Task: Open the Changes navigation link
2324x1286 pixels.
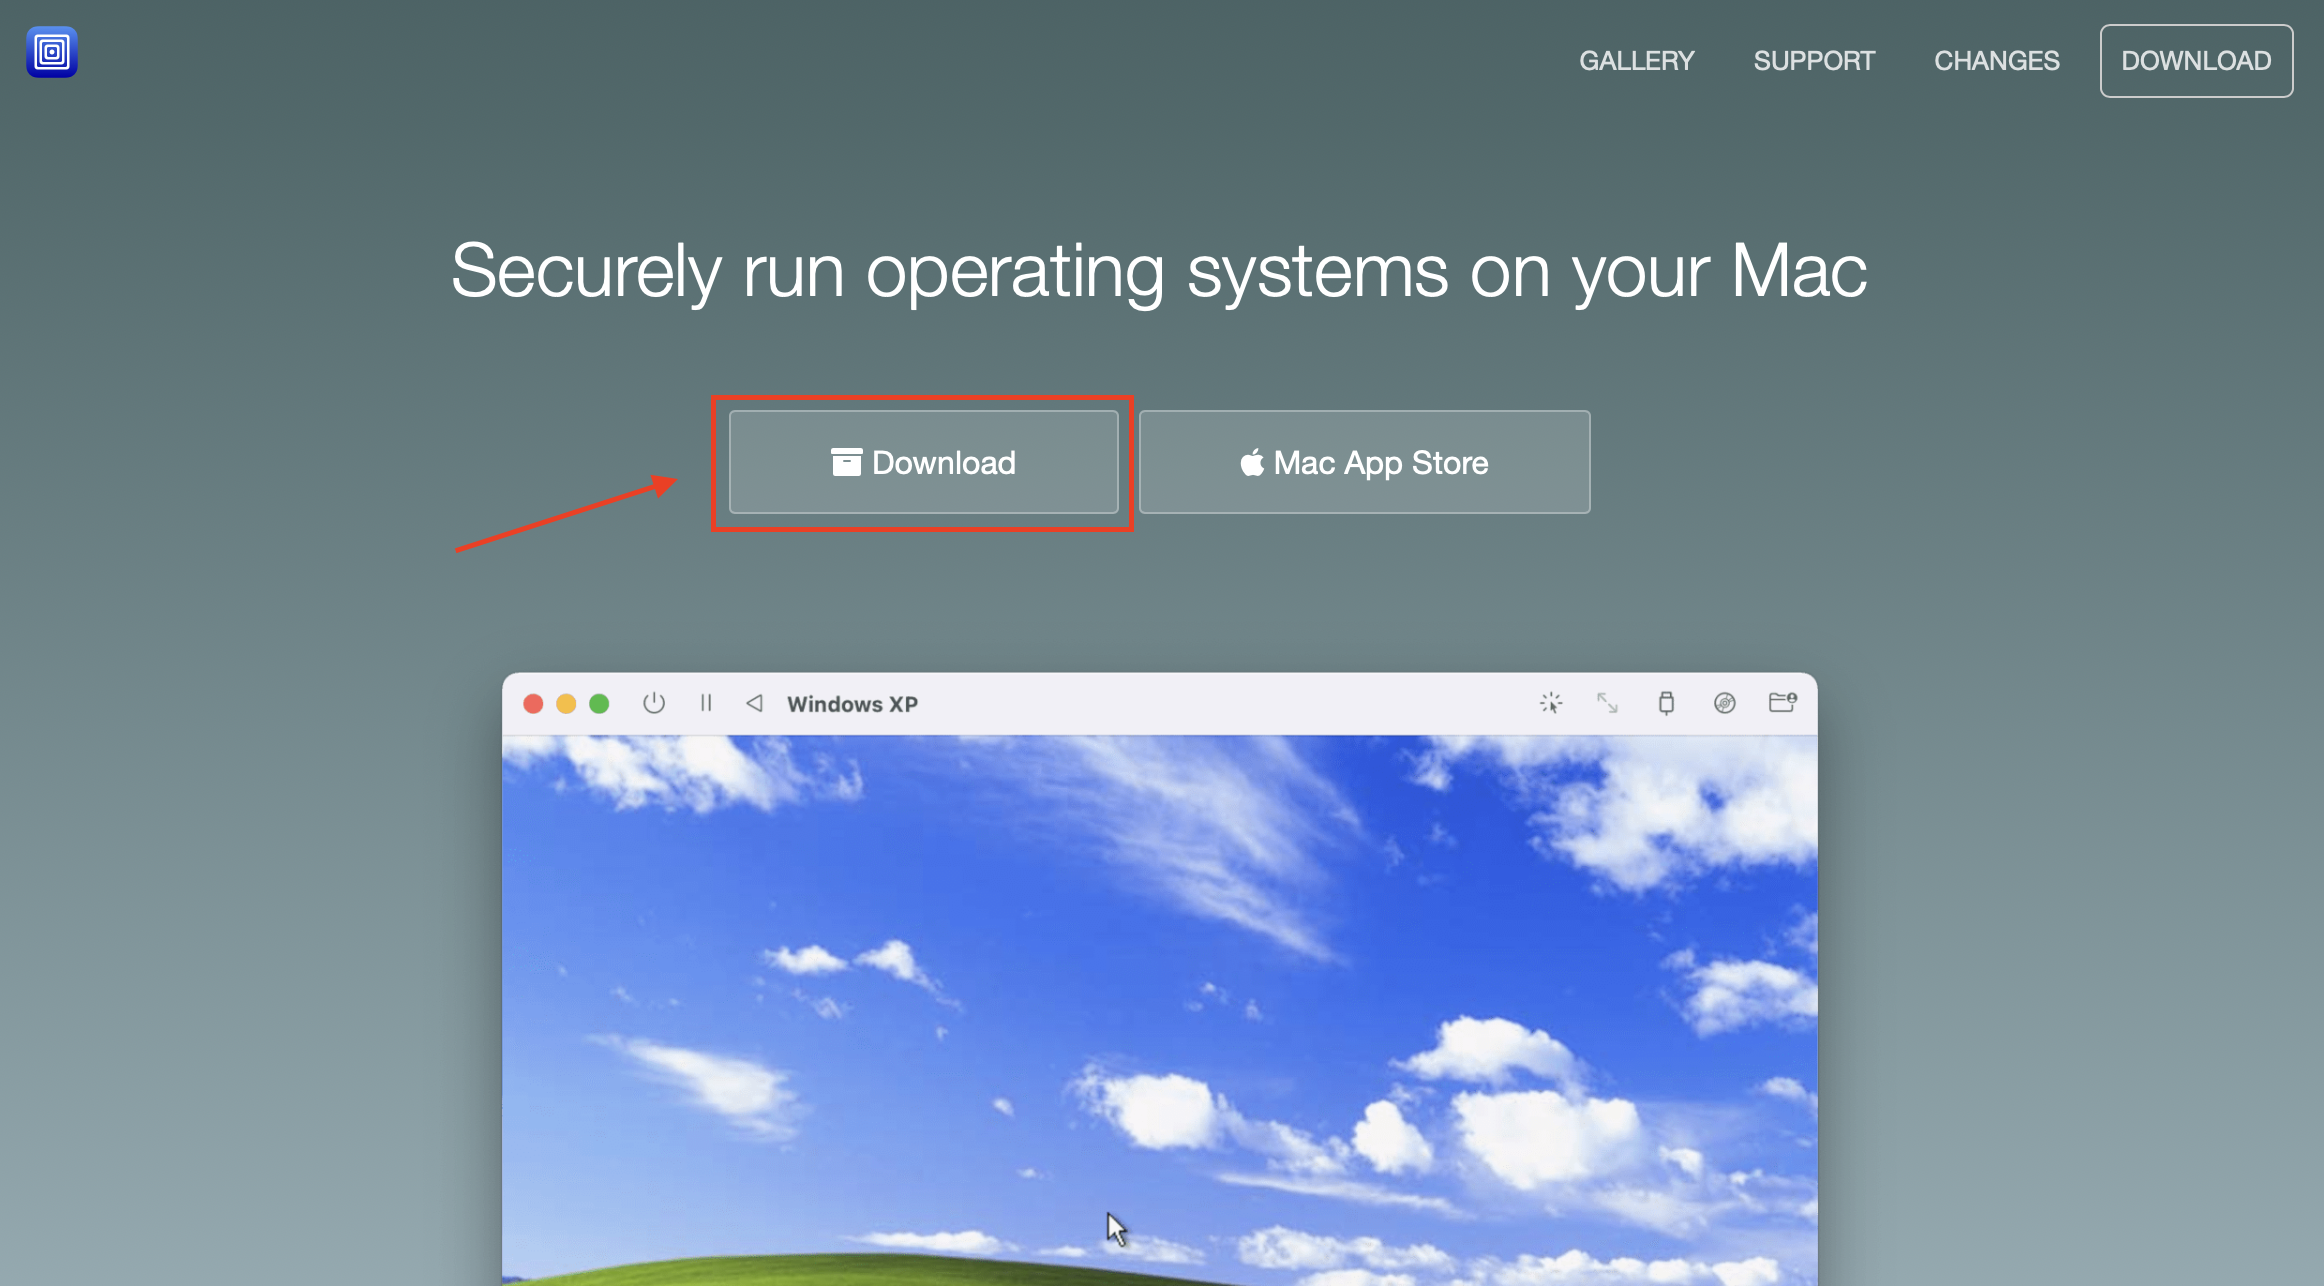Action: (1996, 61)
